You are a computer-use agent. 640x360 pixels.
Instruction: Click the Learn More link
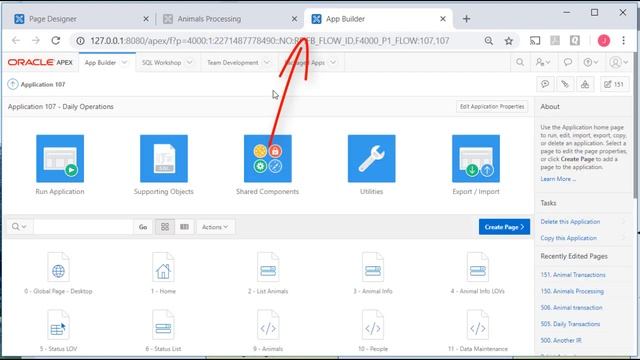(x=558, y=179)
